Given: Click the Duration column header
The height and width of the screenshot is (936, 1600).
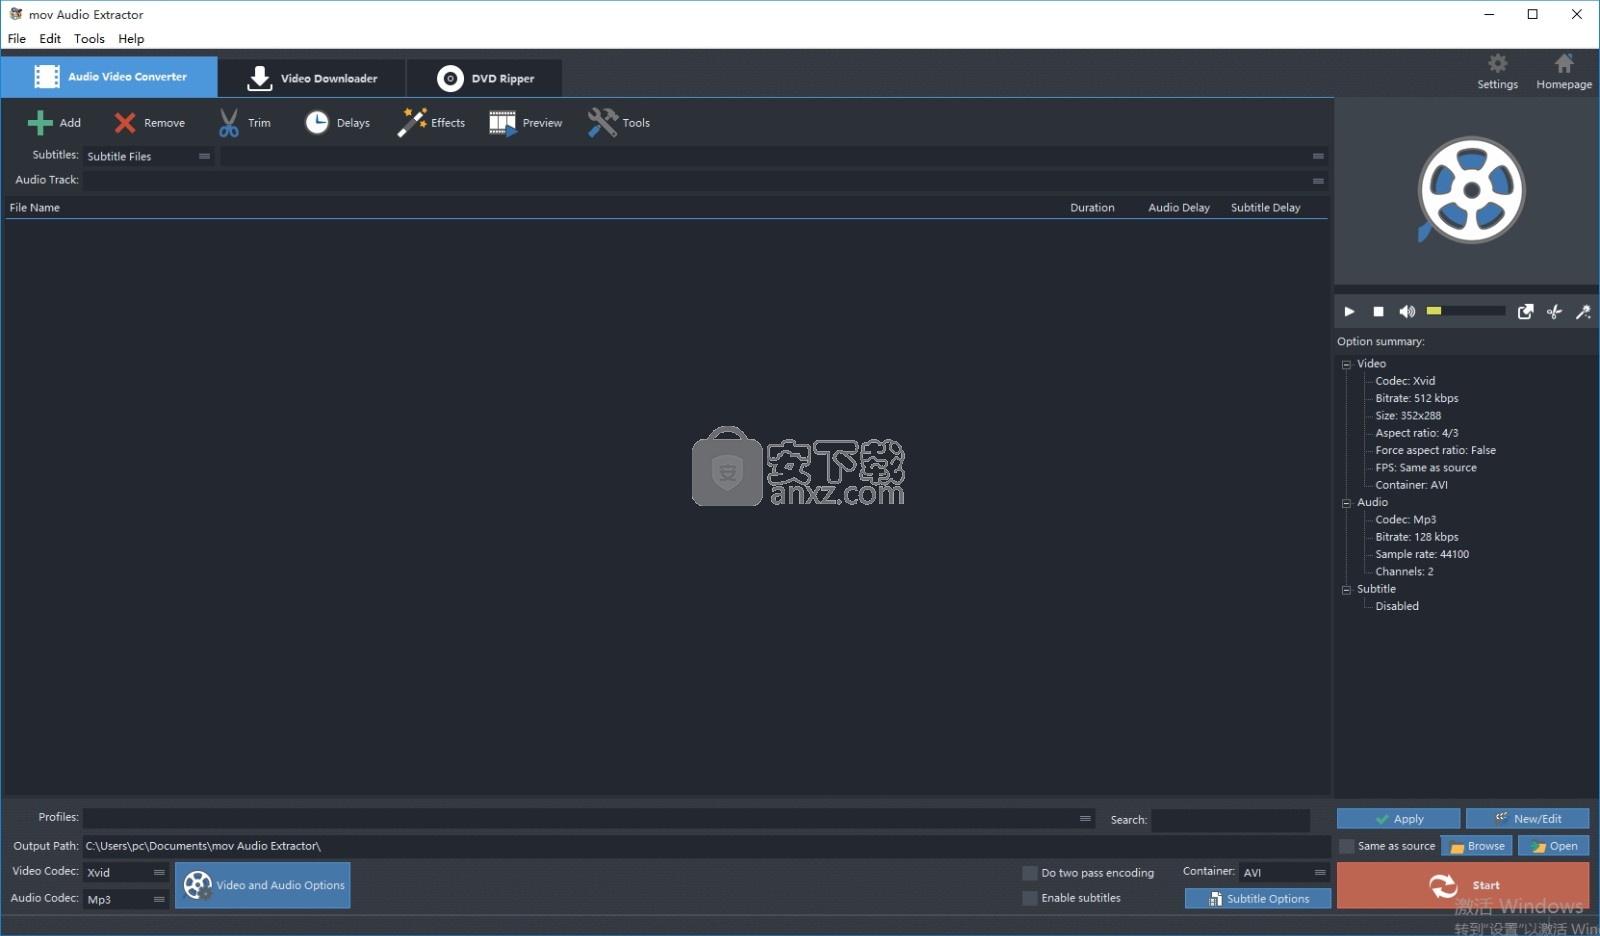Looking at the screenshot, I should [1092, 208].
